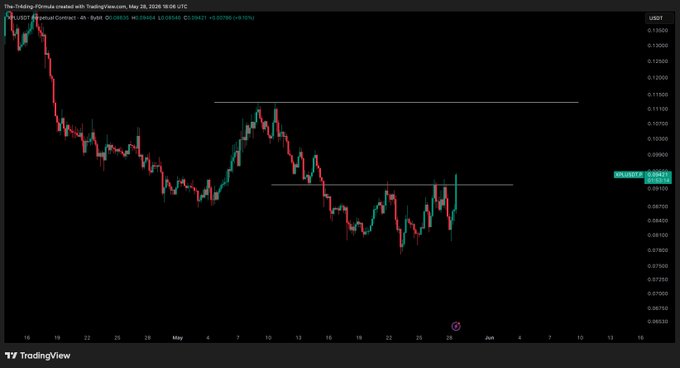Viewport: 680px width, 368px height.
Task: Click the 0.12500 price axis label
Action: click(x=657, y=62)
